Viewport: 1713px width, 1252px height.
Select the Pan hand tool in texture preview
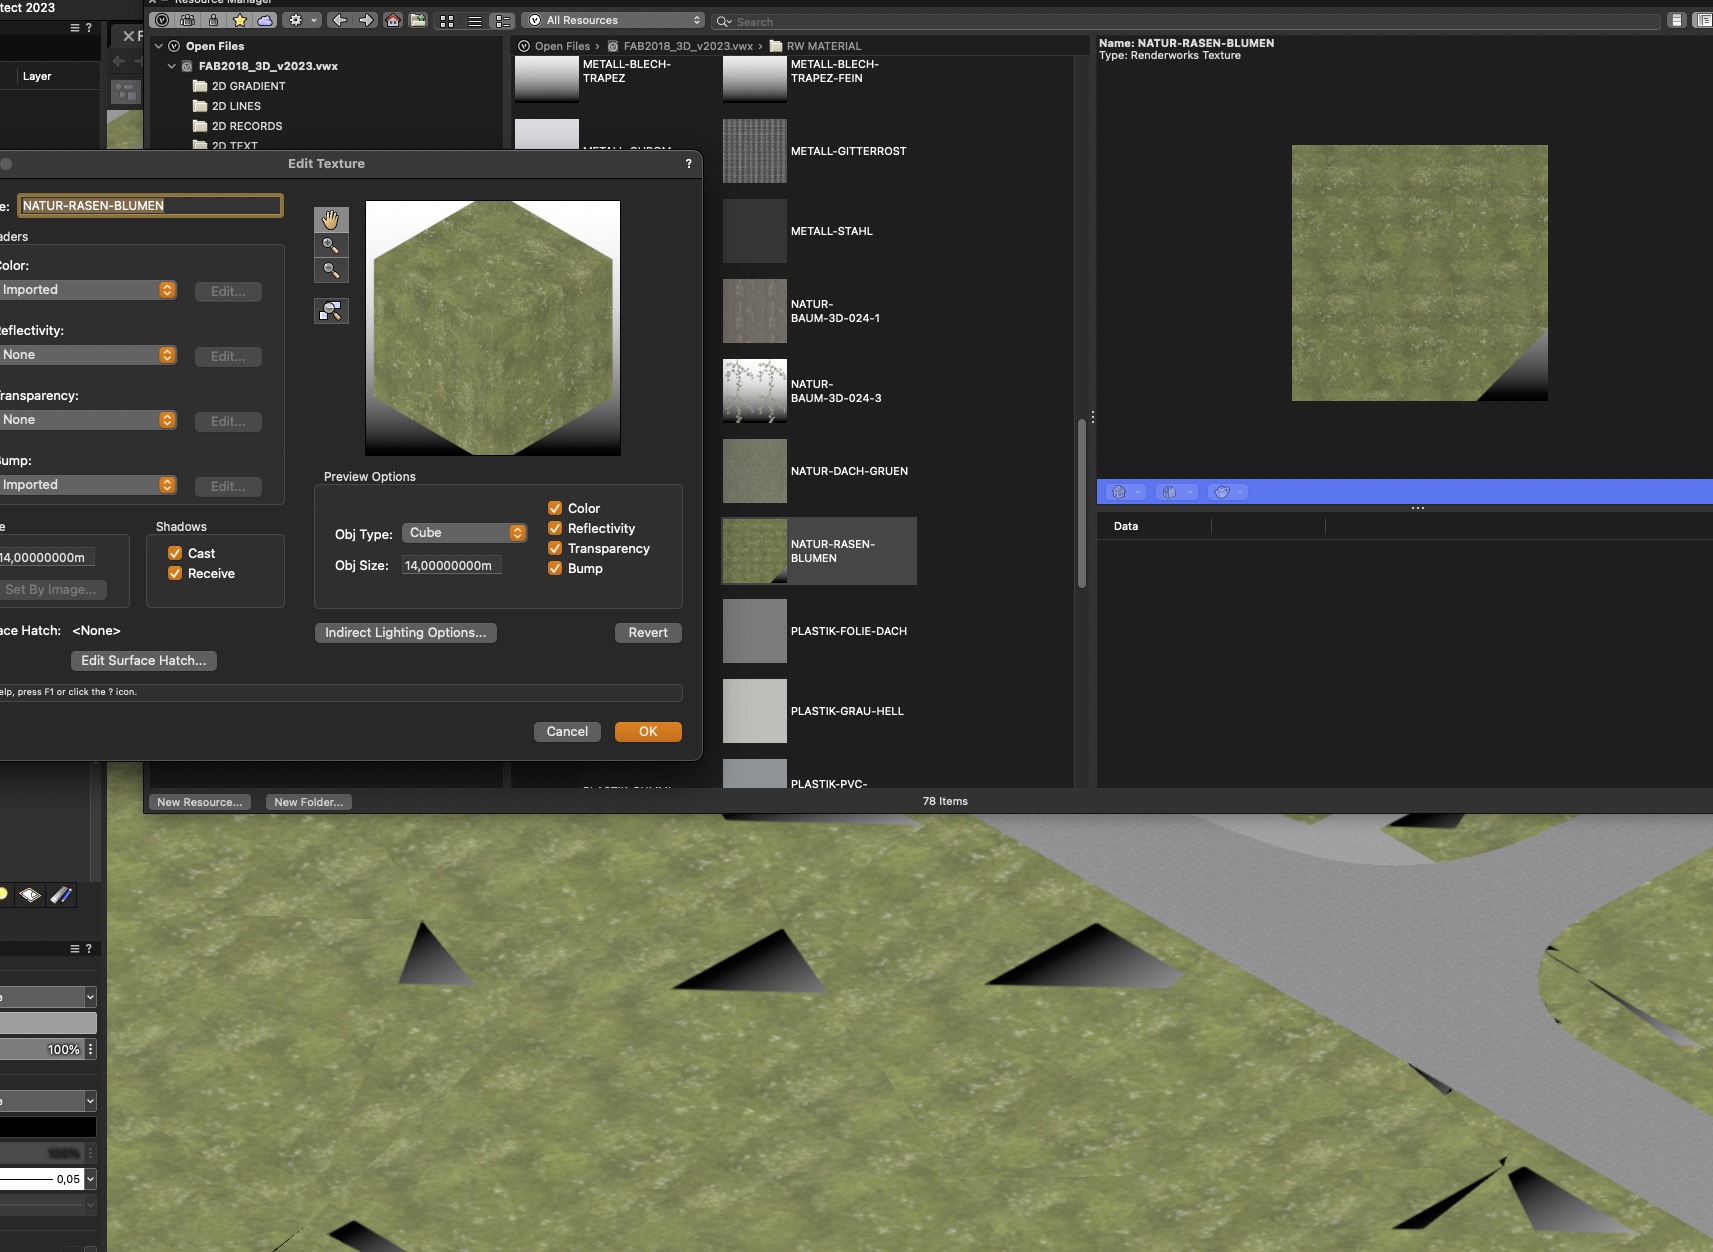tap(331, 220)
